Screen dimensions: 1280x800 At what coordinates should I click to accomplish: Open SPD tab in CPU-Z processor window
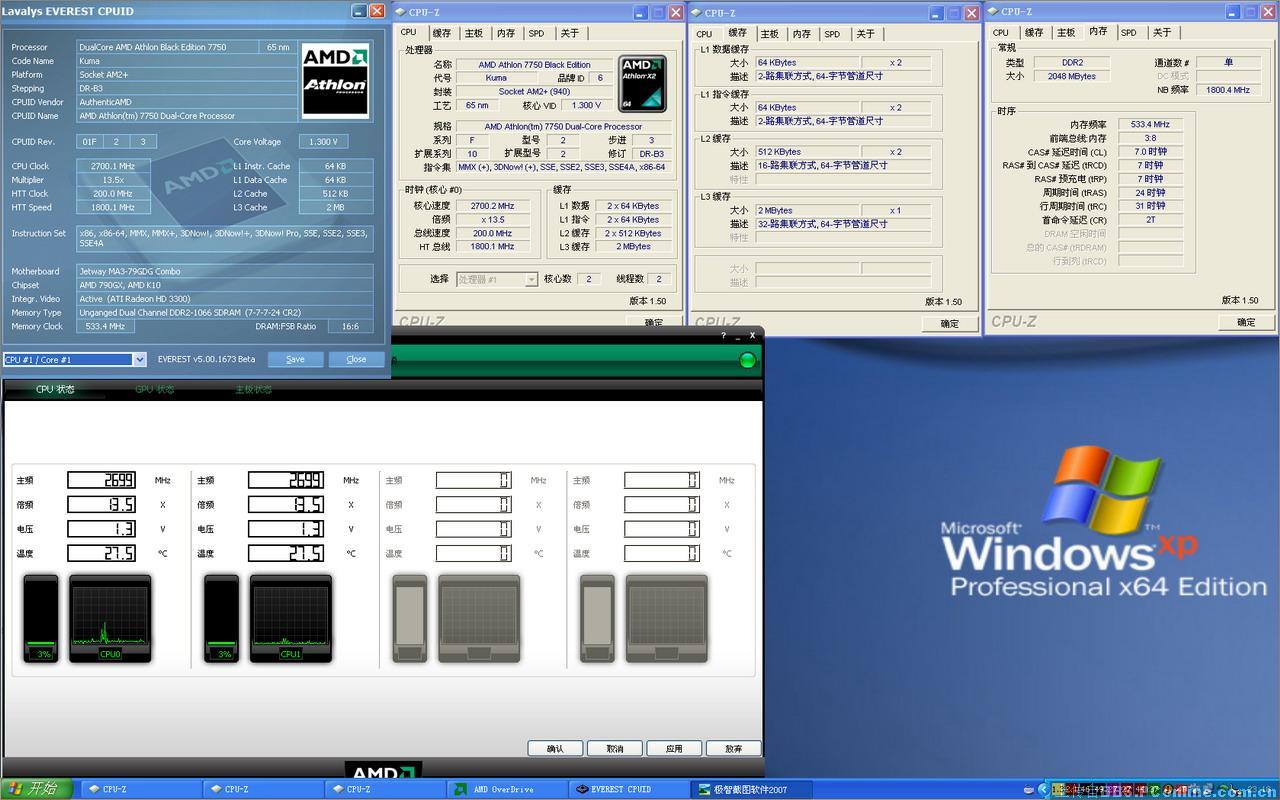(x=537, y=33)
